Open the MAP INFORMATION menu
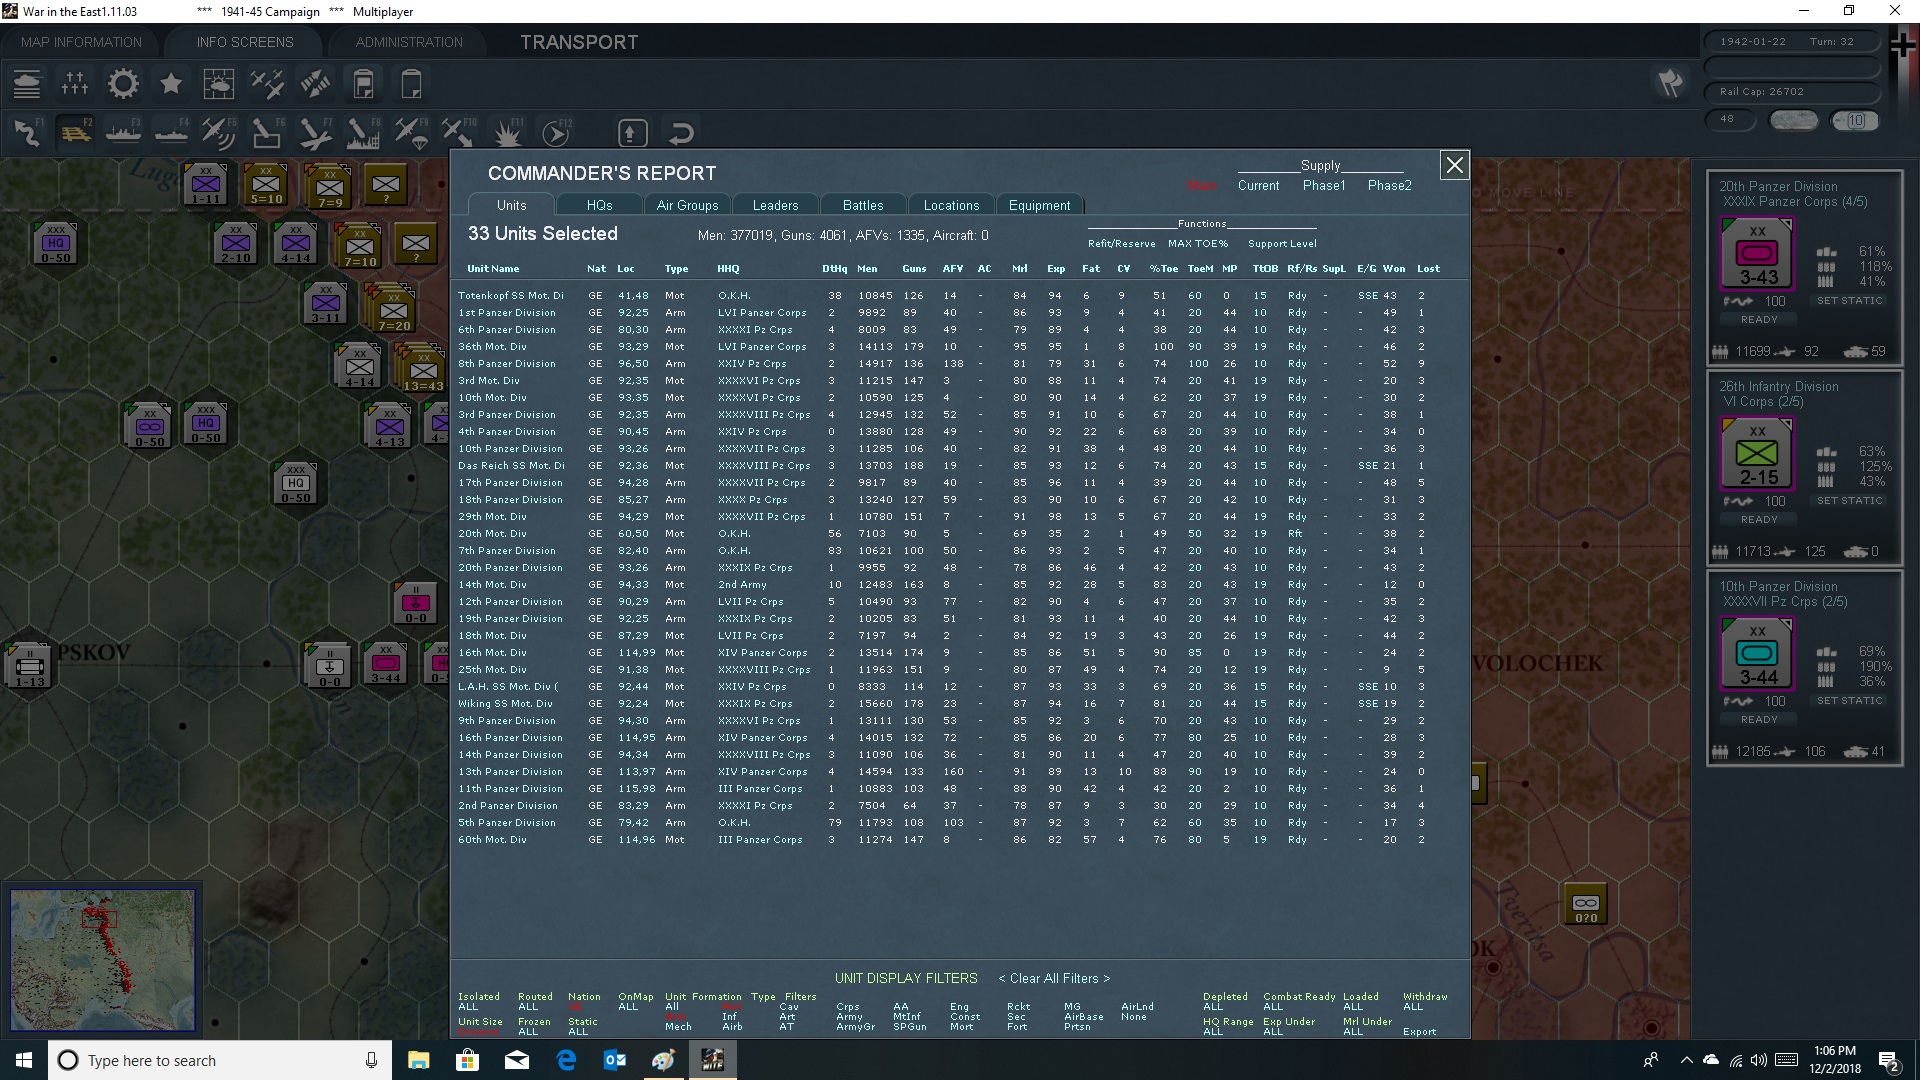Screen dimensions: 1920x1080 [x=81, y=42]
